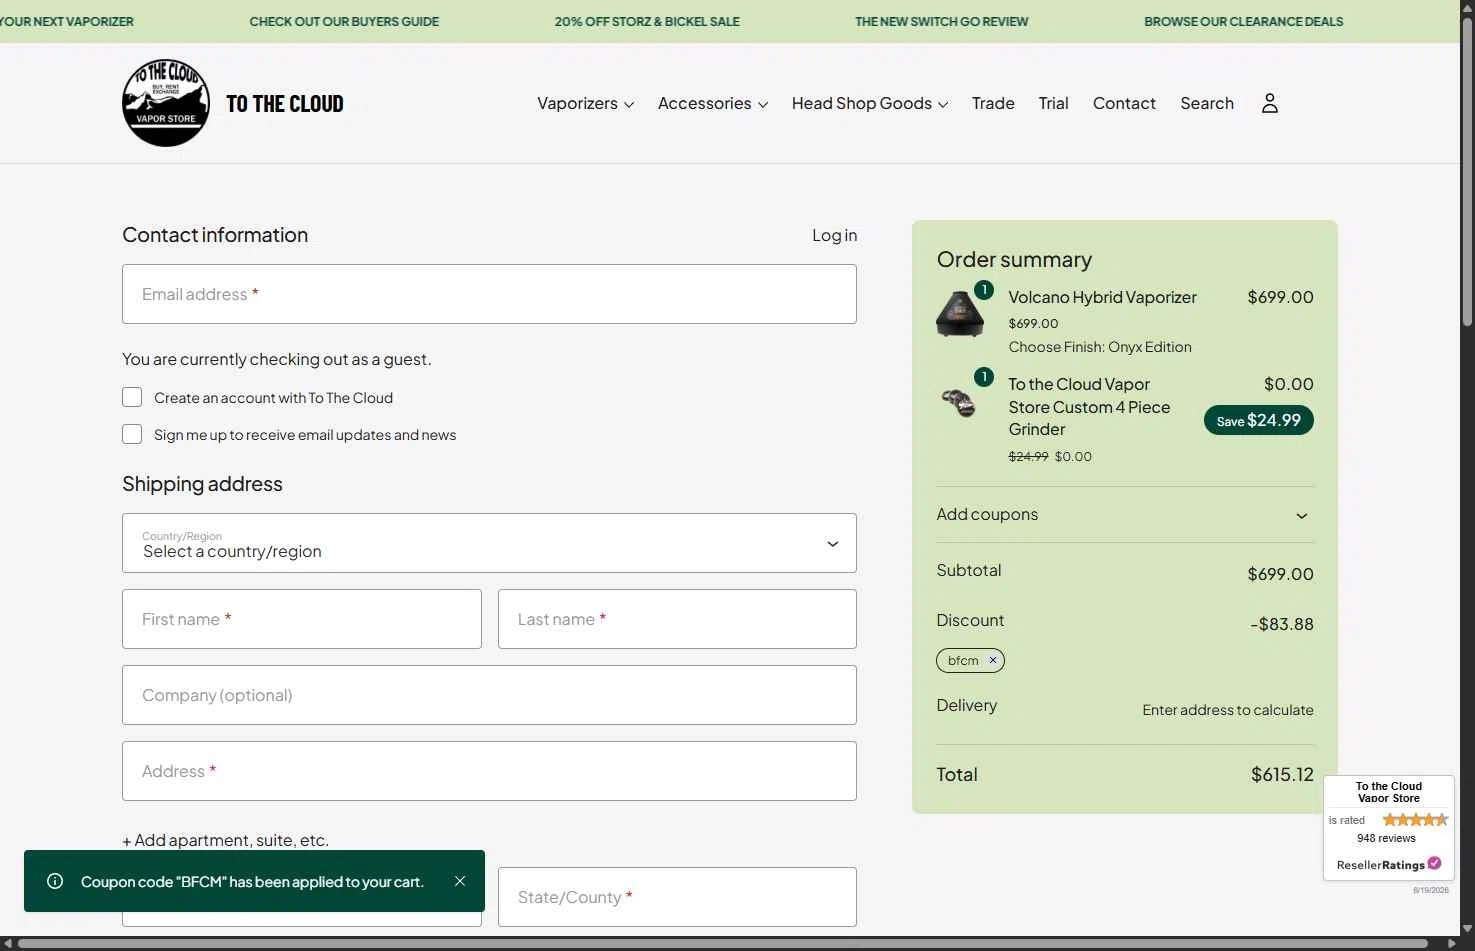Click Add apartment, suite, etc. link
The image size is (1475, 951).
coord(225,840)
